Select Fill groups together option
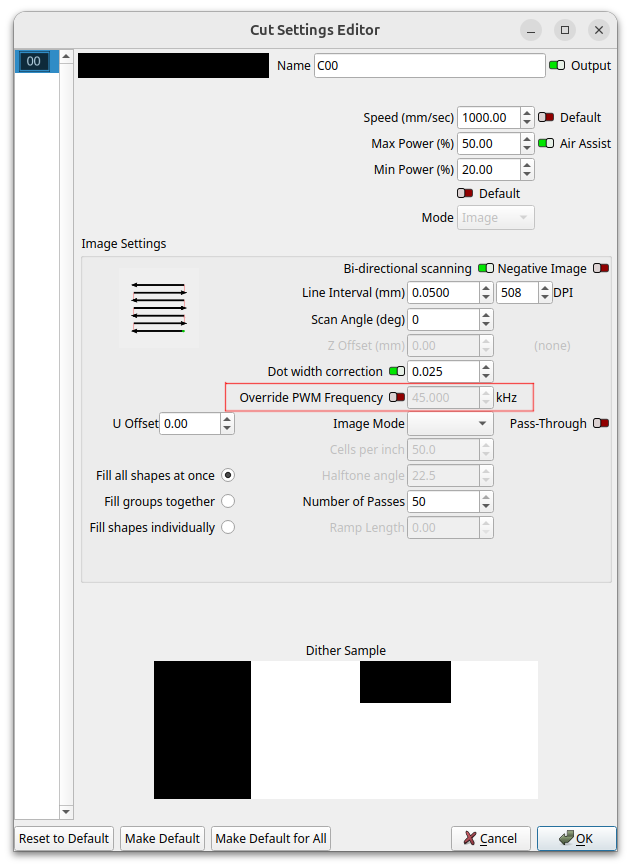This screenshot has width=631, height=868. 228,501
